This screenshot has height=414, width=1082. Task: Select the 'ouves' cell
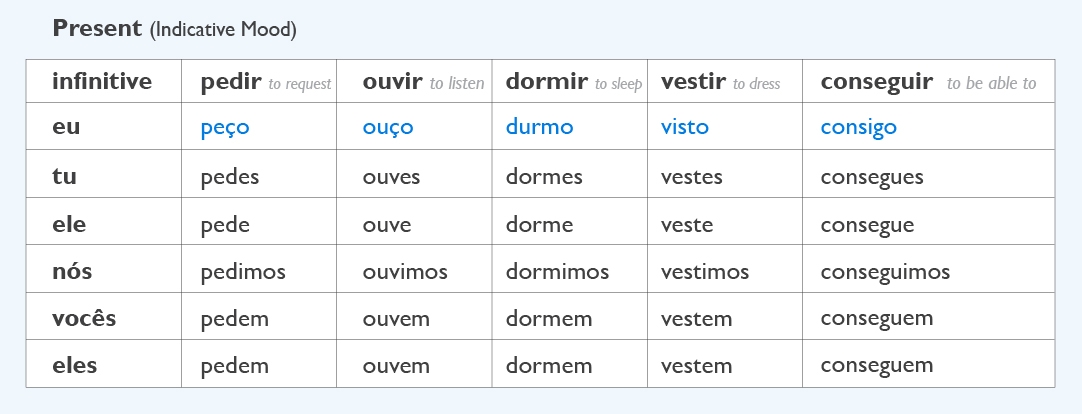tap(391, 177)
